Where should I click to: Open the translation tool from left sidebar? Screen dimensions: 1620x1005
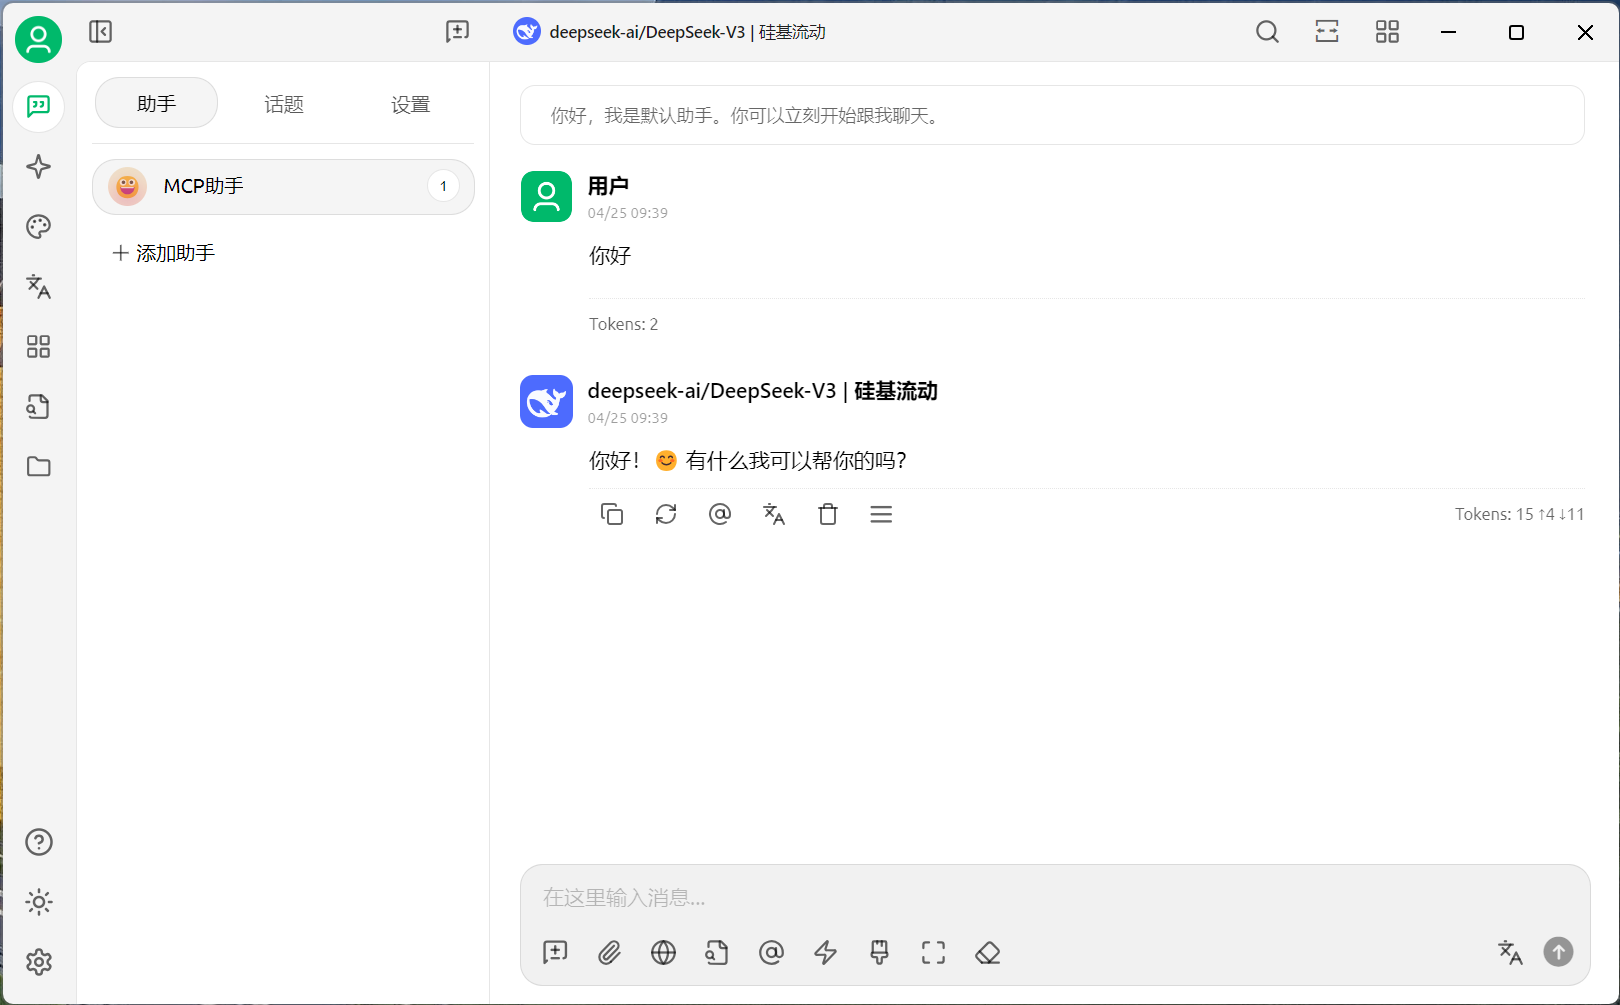click(x=38, y=287)
